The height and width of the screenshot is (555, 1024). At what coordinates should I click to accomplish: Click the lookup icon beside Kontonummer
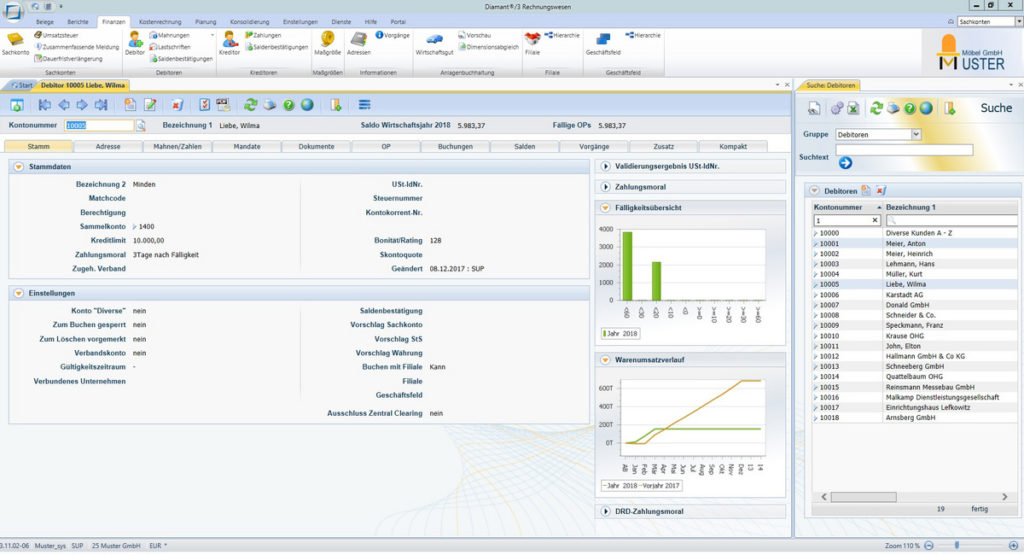click(x=140, y=125)
